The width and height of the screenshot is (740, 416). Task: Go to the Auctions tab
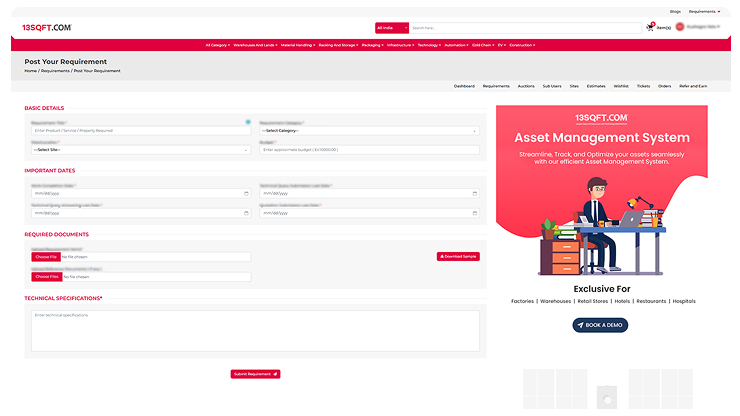(x=526, y=86)
